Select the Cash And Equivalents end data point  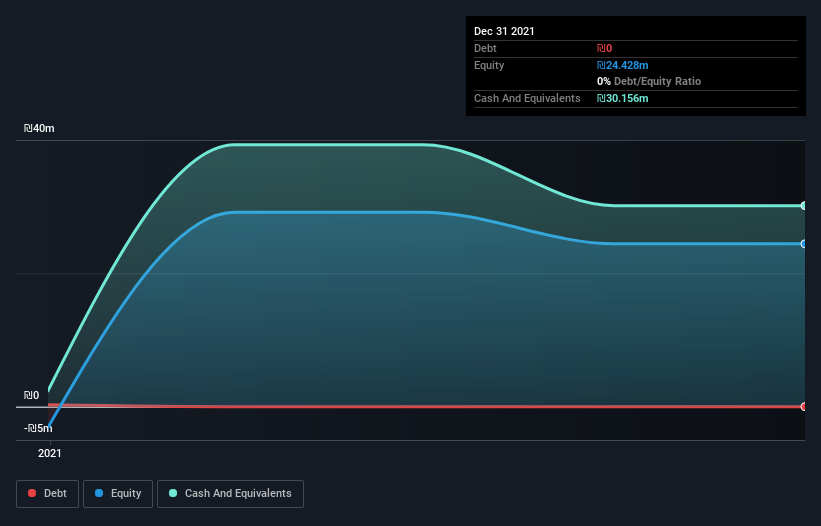[x=803, y=206]
